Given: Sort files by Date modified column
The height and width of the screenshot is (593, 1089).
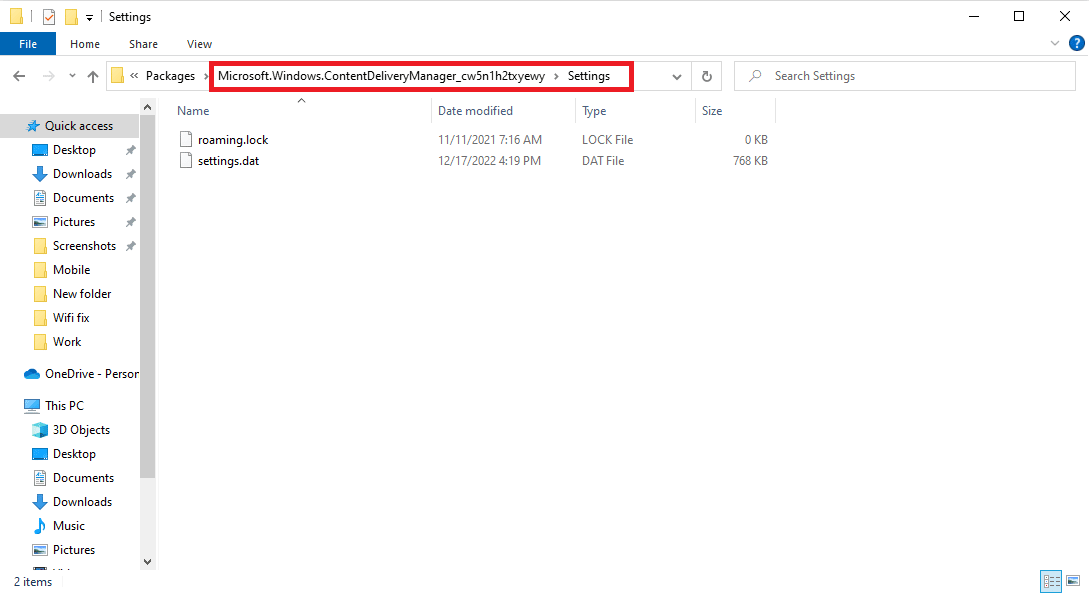Looking at the screenshot, I should [475, 111].
